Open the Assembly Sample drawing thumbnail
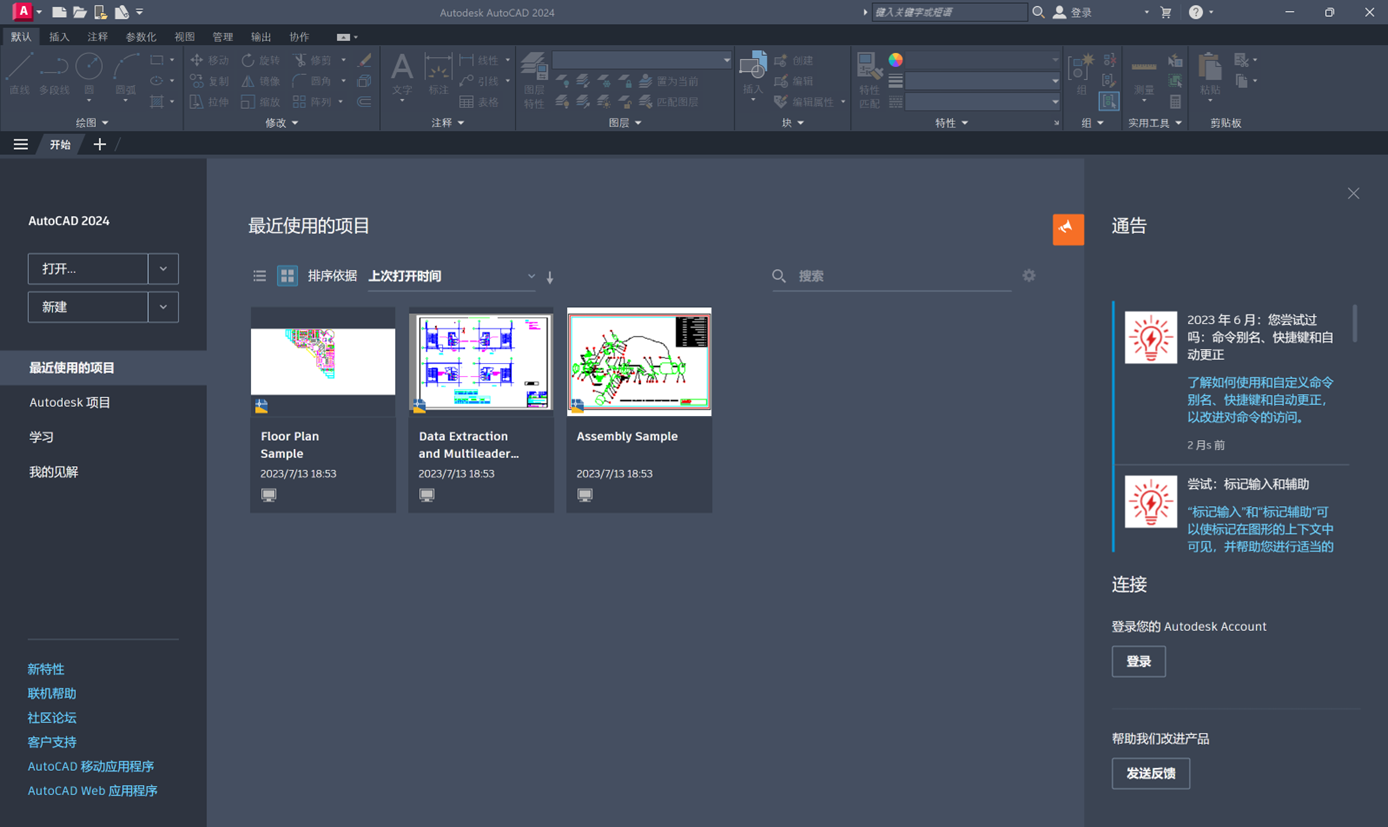 [x=639, y=362]
